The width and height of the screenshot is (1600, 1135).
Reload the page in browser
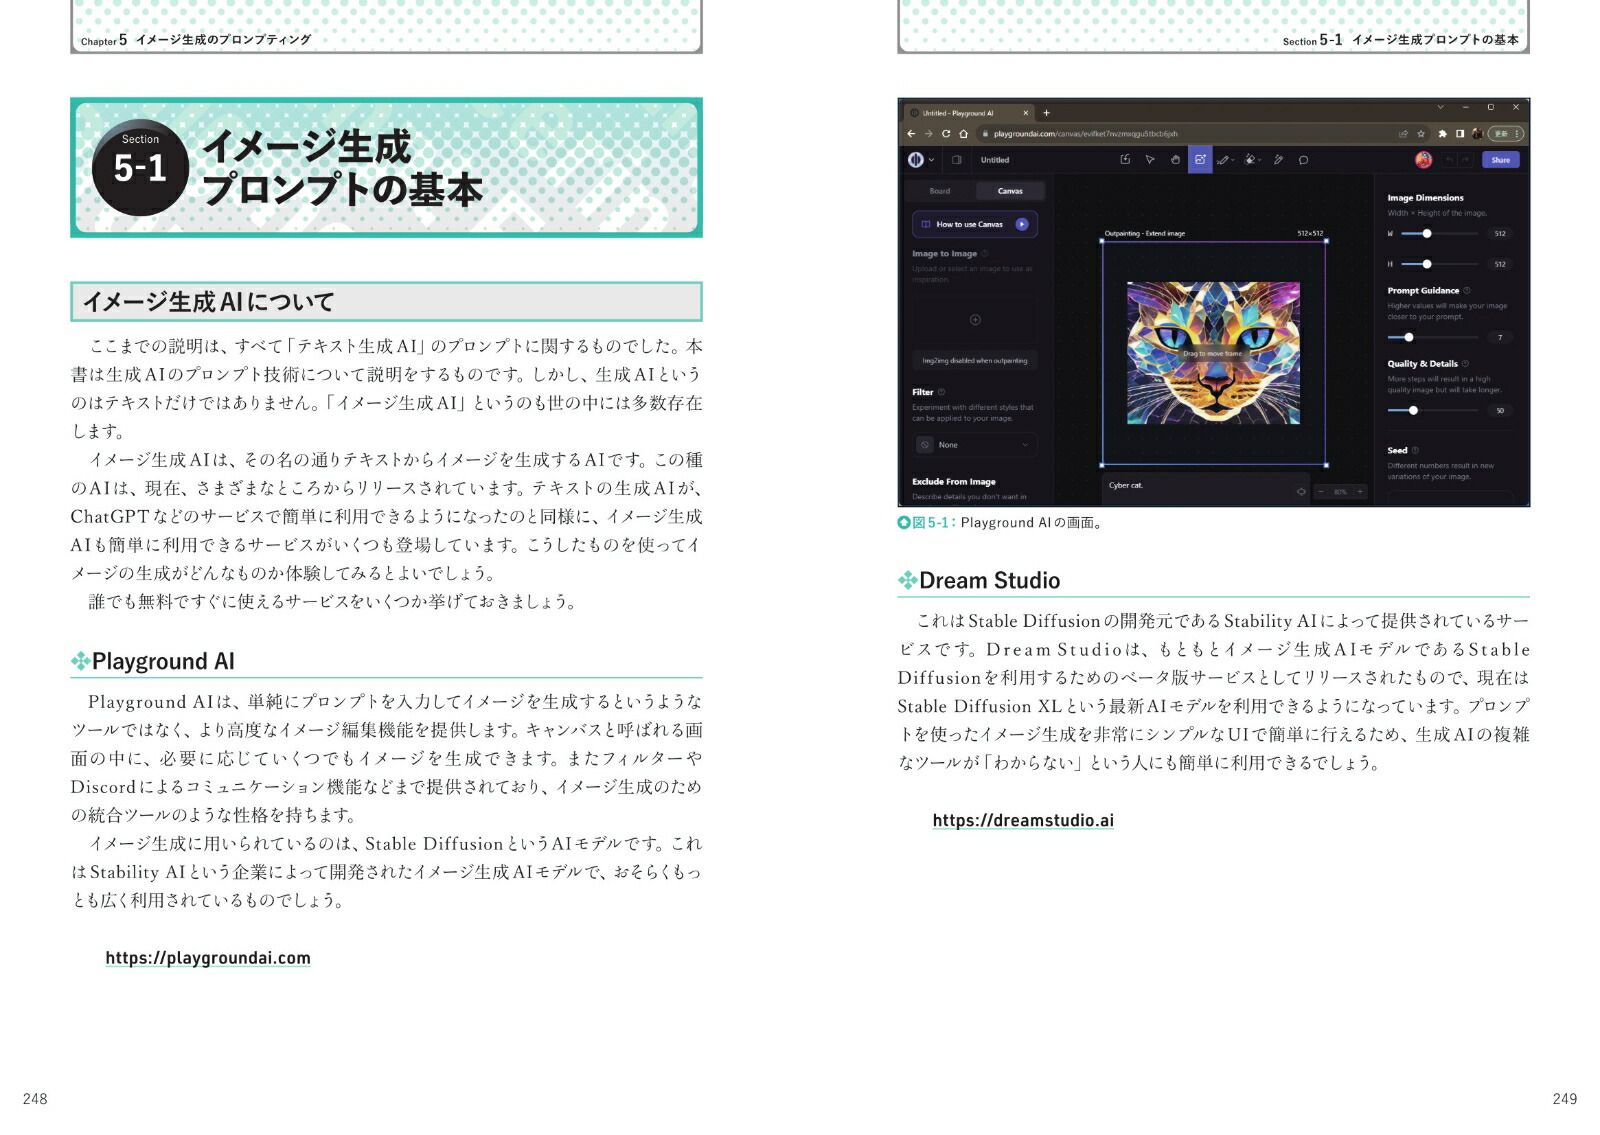(x=946, y=134)
